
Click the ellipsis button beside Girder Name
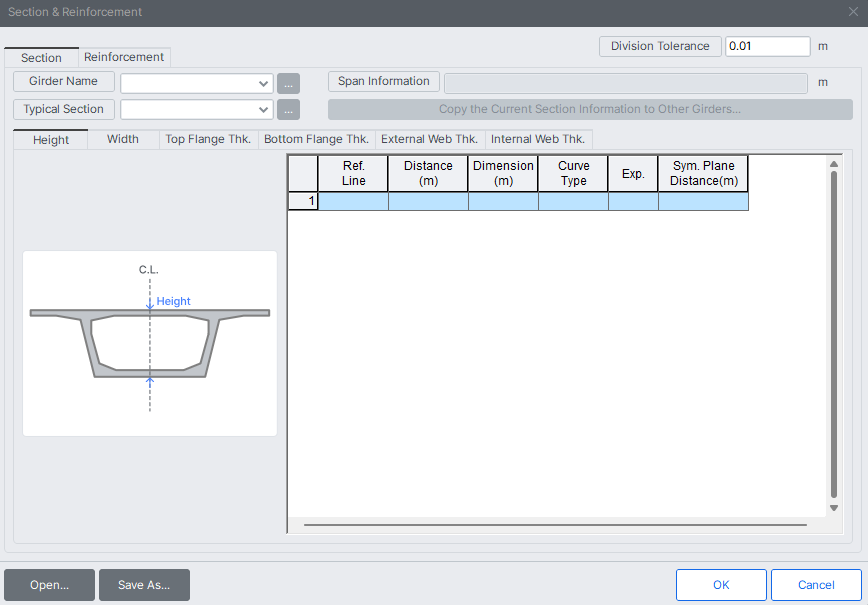click(288, 83)
